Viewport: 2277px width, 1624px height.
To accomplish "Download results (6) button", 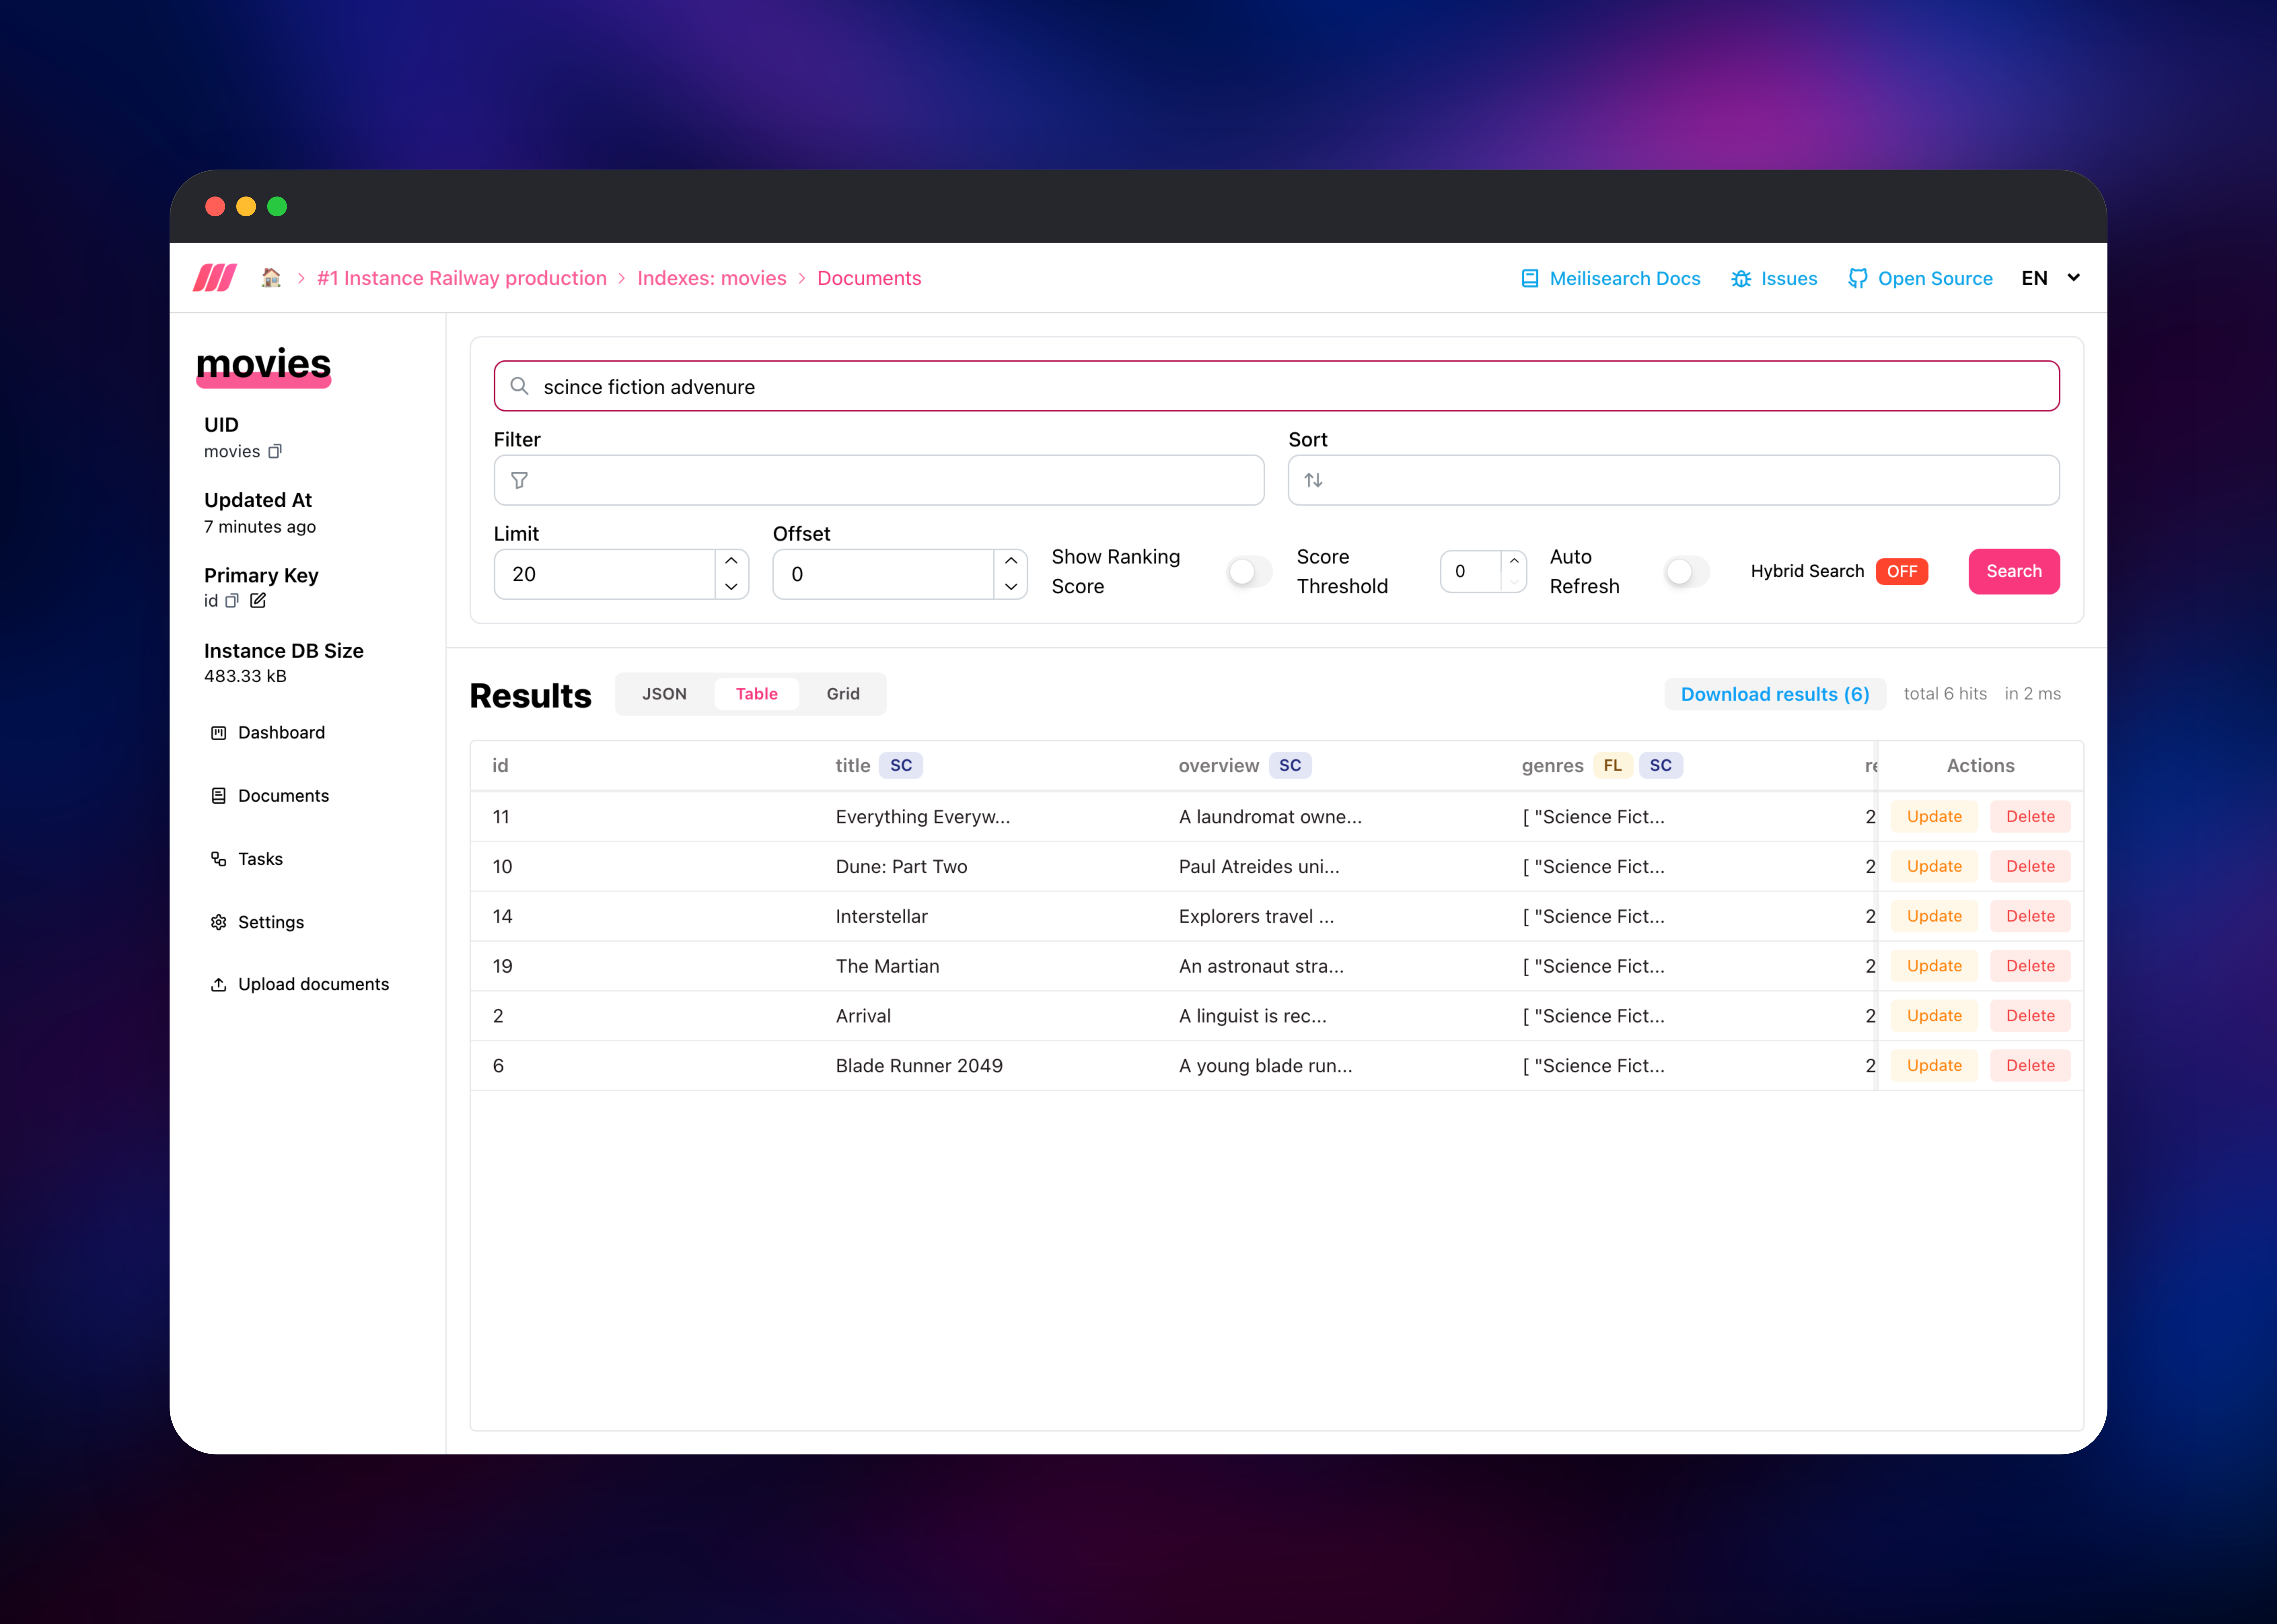I will pos(1775,694).
